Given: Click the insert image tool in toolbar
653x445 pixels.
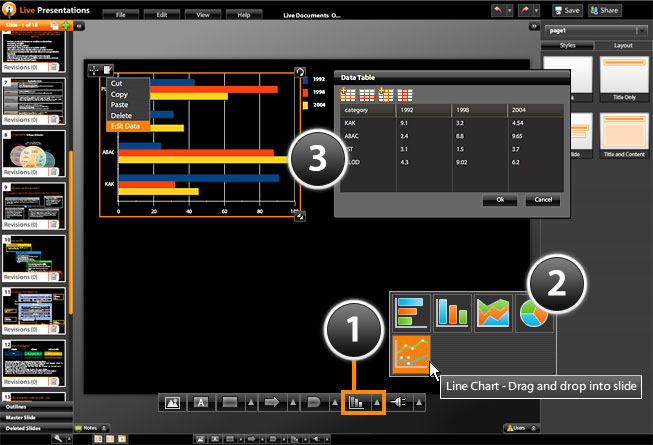Looking at the screenshot, I should tap(172, 402).
